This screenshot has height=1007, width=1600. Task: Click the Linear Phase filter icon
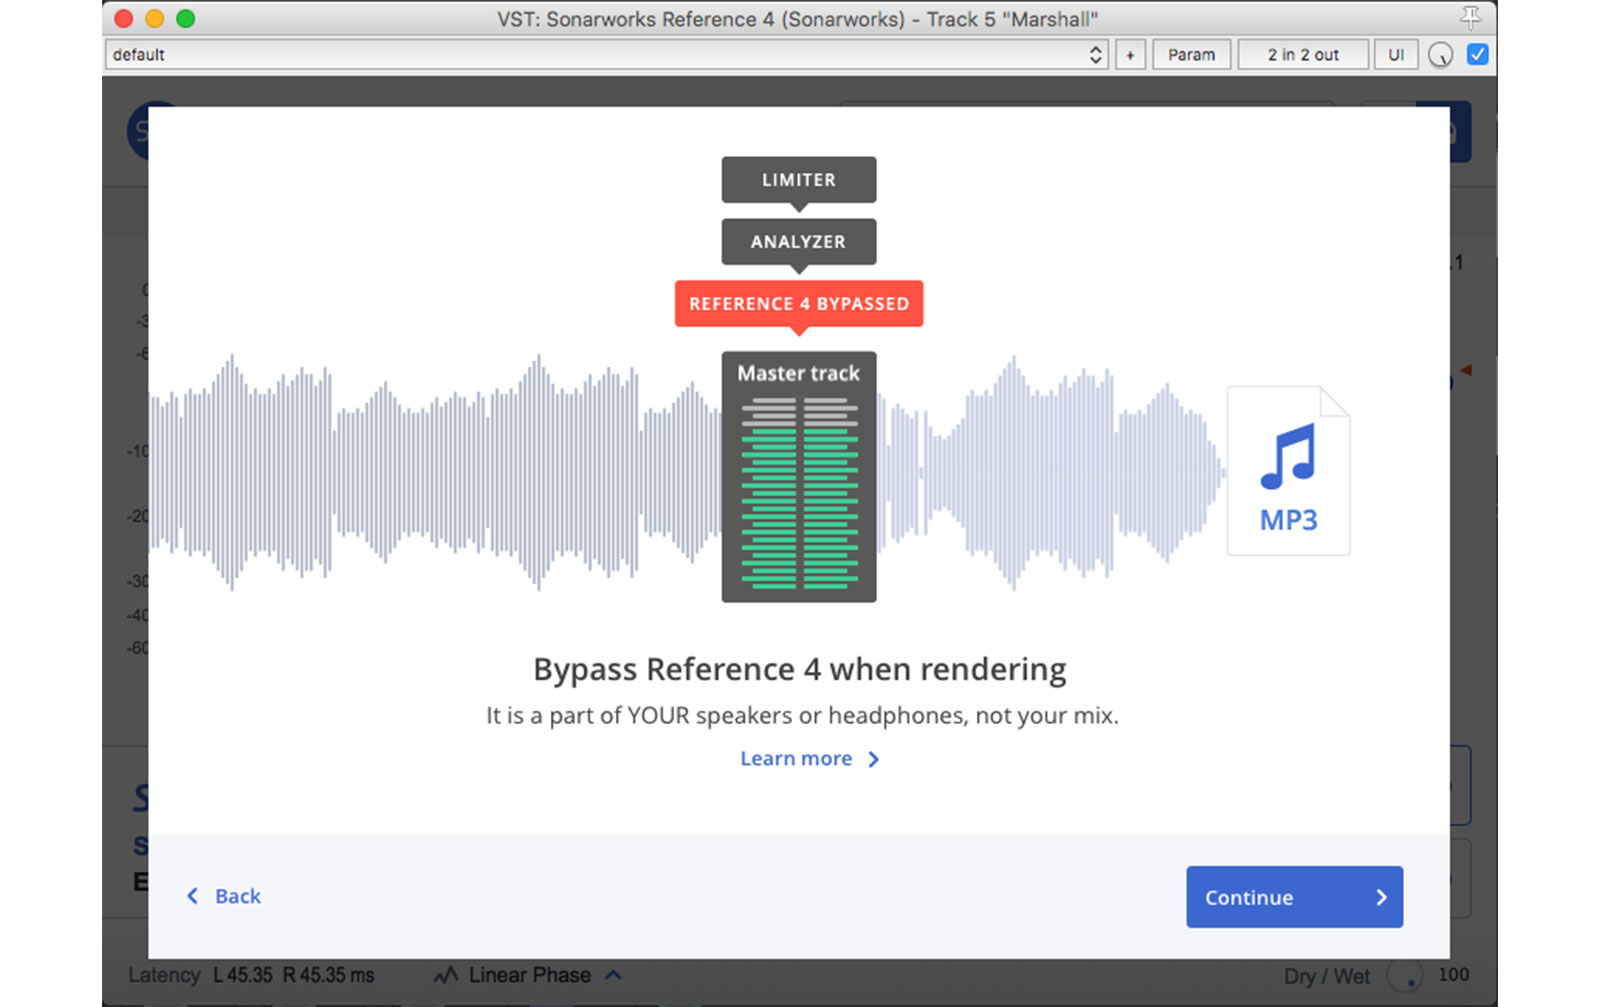(446, 975)
